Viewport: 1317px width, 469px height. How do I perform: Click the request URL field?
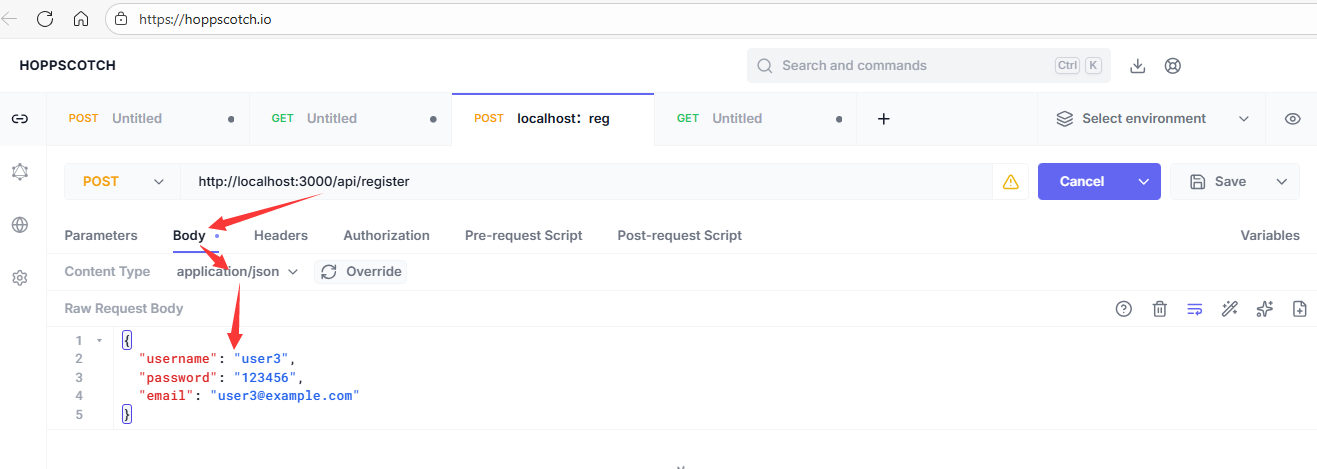[x=586, y=182]
